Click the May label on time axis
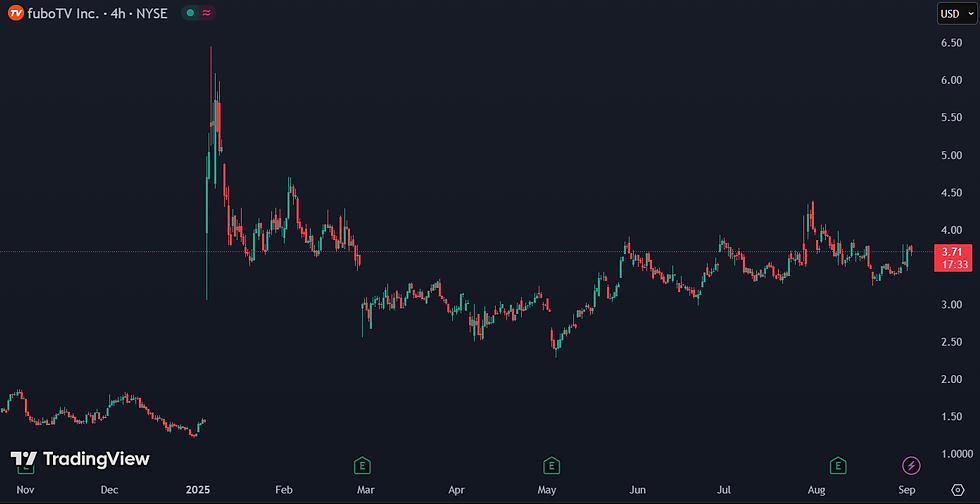980x504 pixels. (x=547, y=490)
